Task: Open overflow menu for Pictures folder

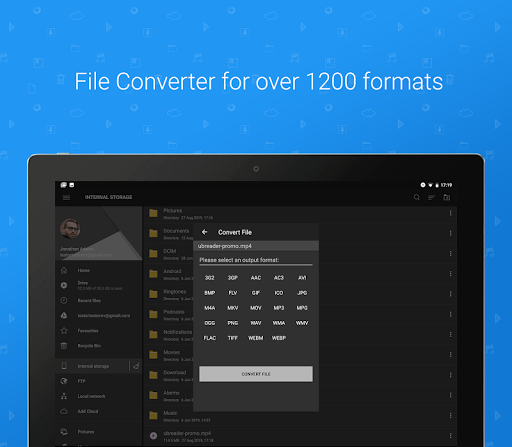Action: (x=450, y=213)
